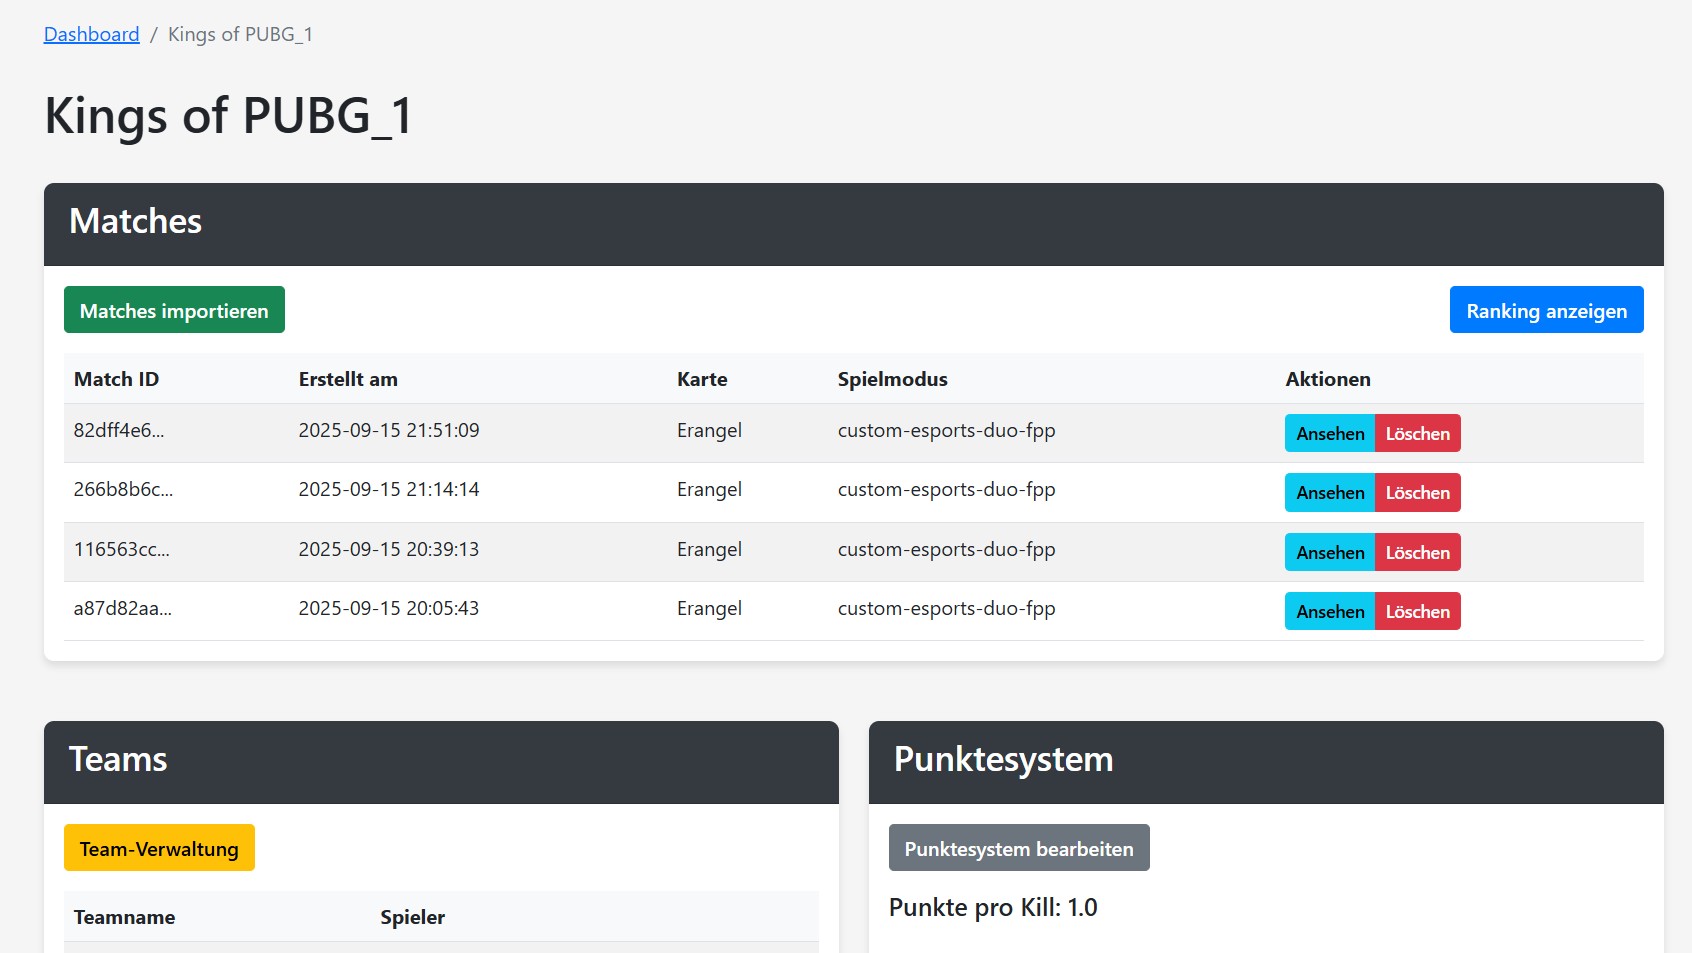View match 82dff4e6 with Ansehen
The image size is (1692, 953).
pos(1329,433)
